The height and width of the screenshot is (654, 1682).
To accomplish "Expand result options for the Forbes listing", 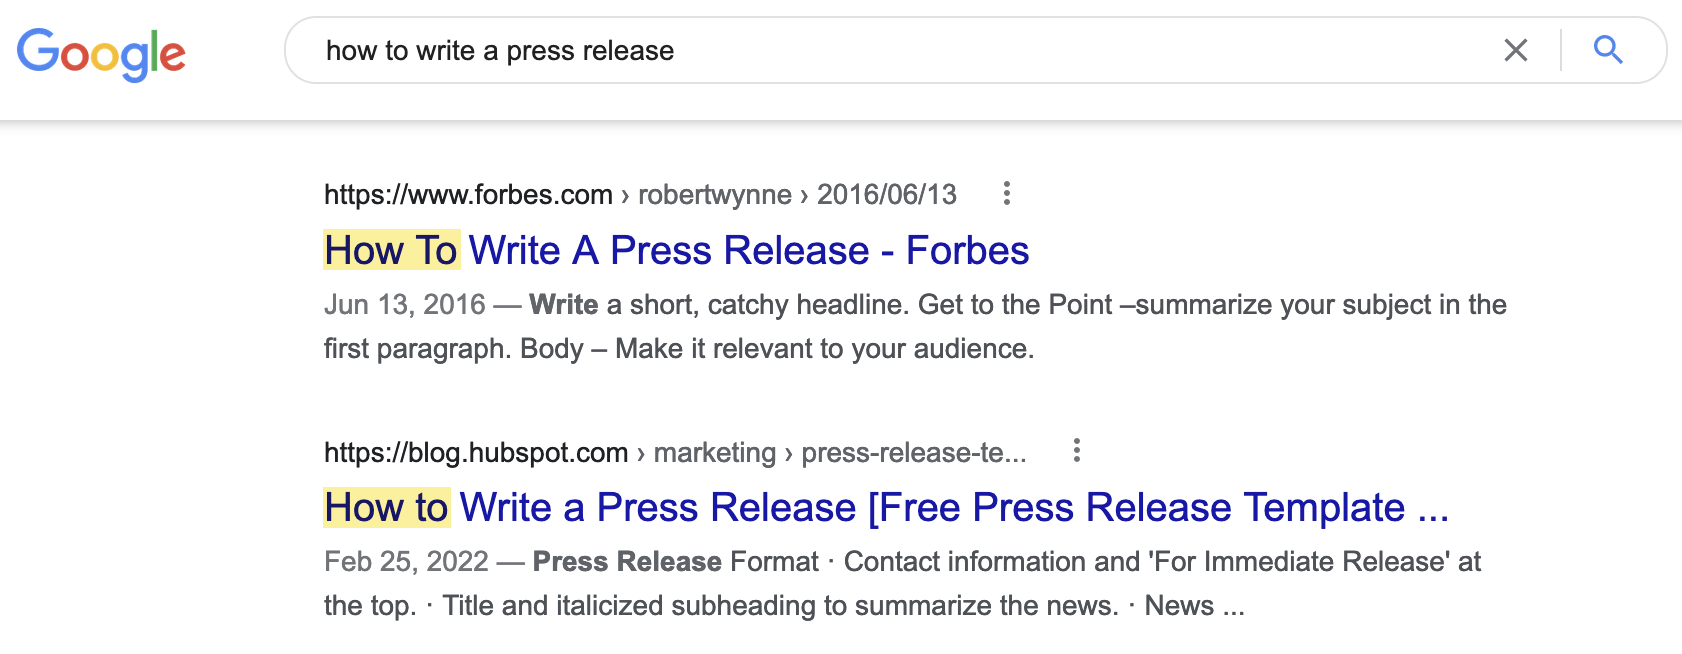I will [1006, 194].
